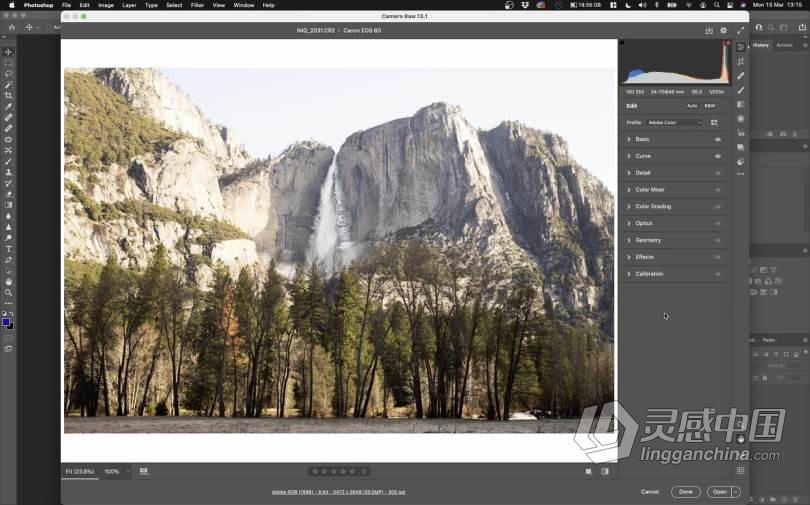Open the Filter menu
The image size is (810, 505).
pos(197,5)
